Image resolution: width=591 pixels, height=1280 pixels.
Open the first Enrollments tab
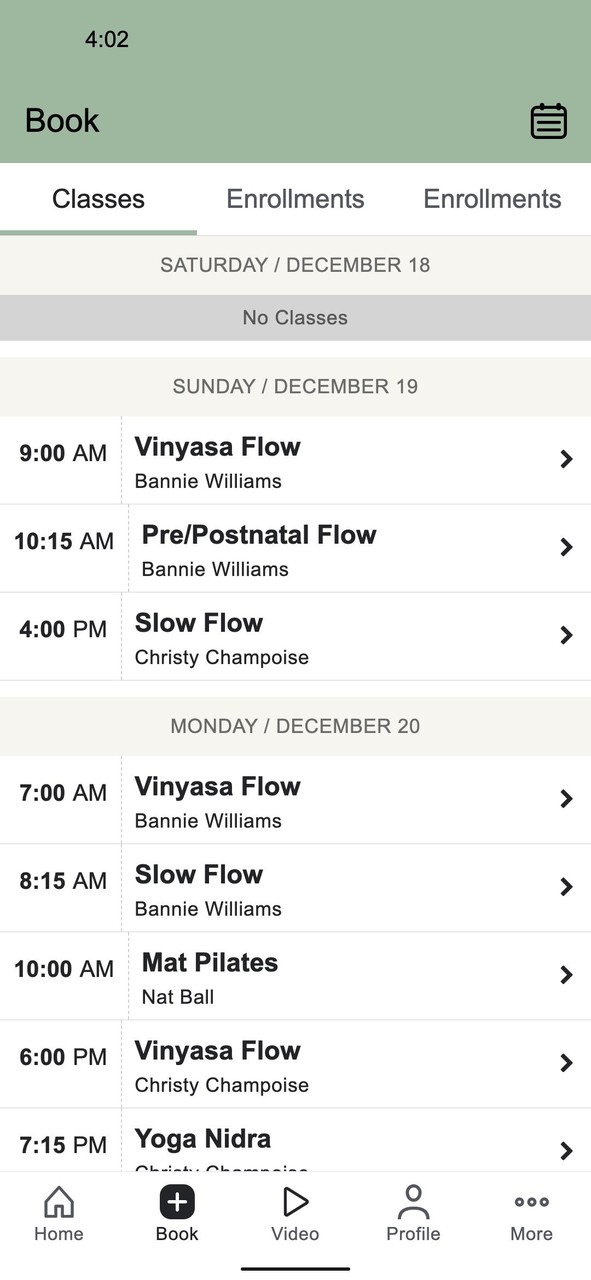coord(294,198)
